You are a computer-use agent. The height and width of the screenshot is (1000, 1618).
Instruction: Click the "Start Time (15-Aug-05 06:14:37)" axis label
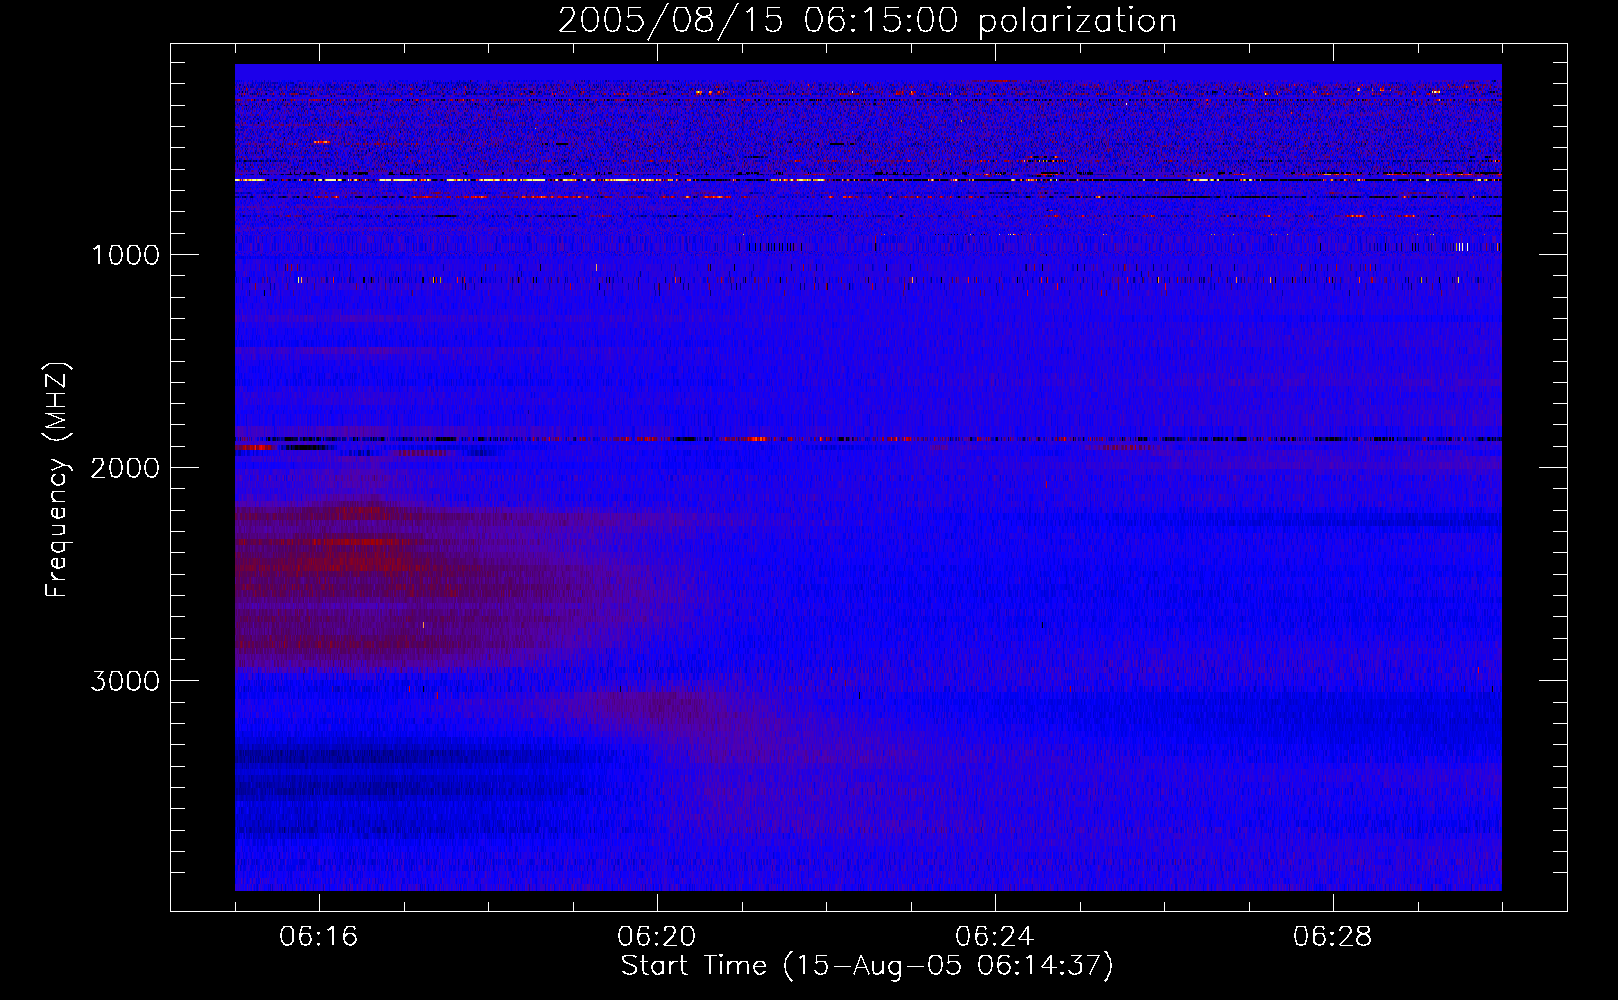(867, 966)
